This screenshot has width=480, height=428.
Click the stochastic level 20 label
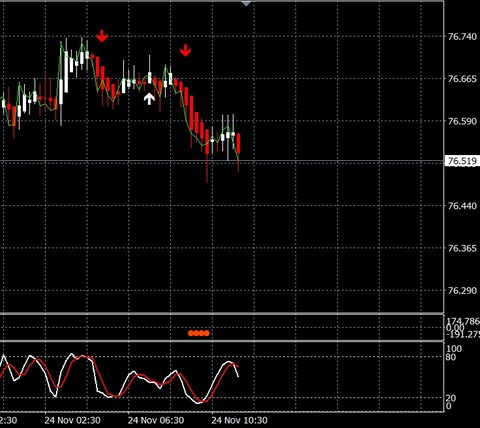[451, 398]
